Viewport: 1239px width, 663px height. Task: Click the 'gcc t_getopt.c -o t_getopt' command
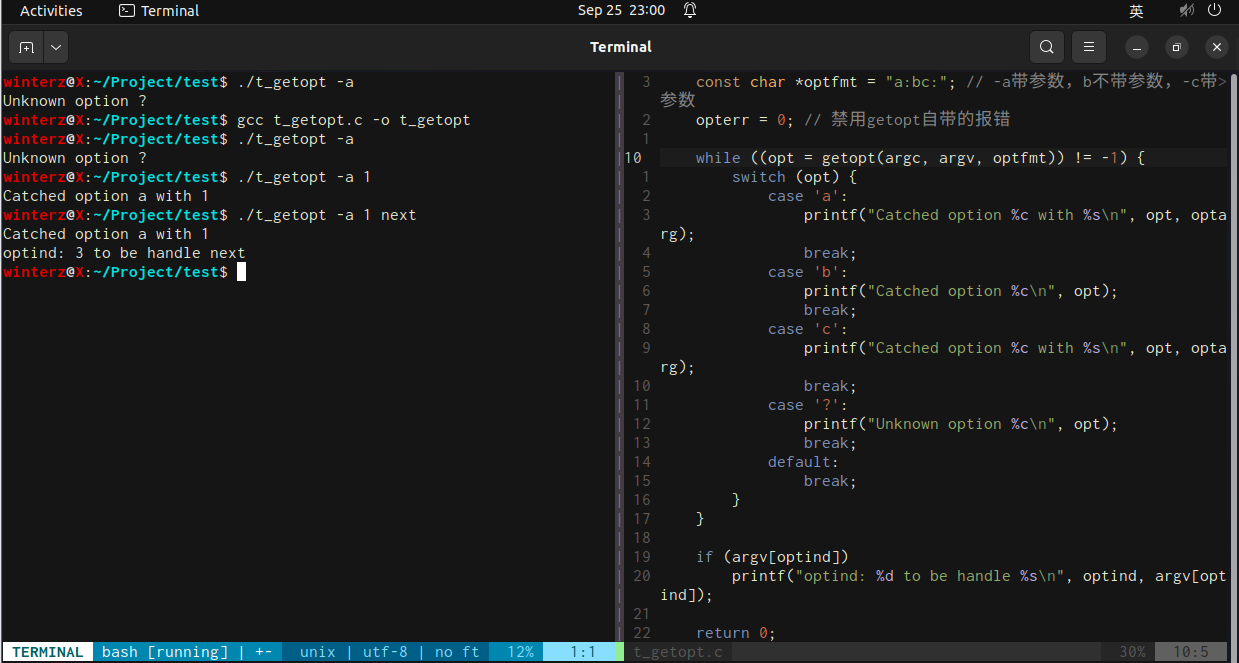[x=353, y=120]
